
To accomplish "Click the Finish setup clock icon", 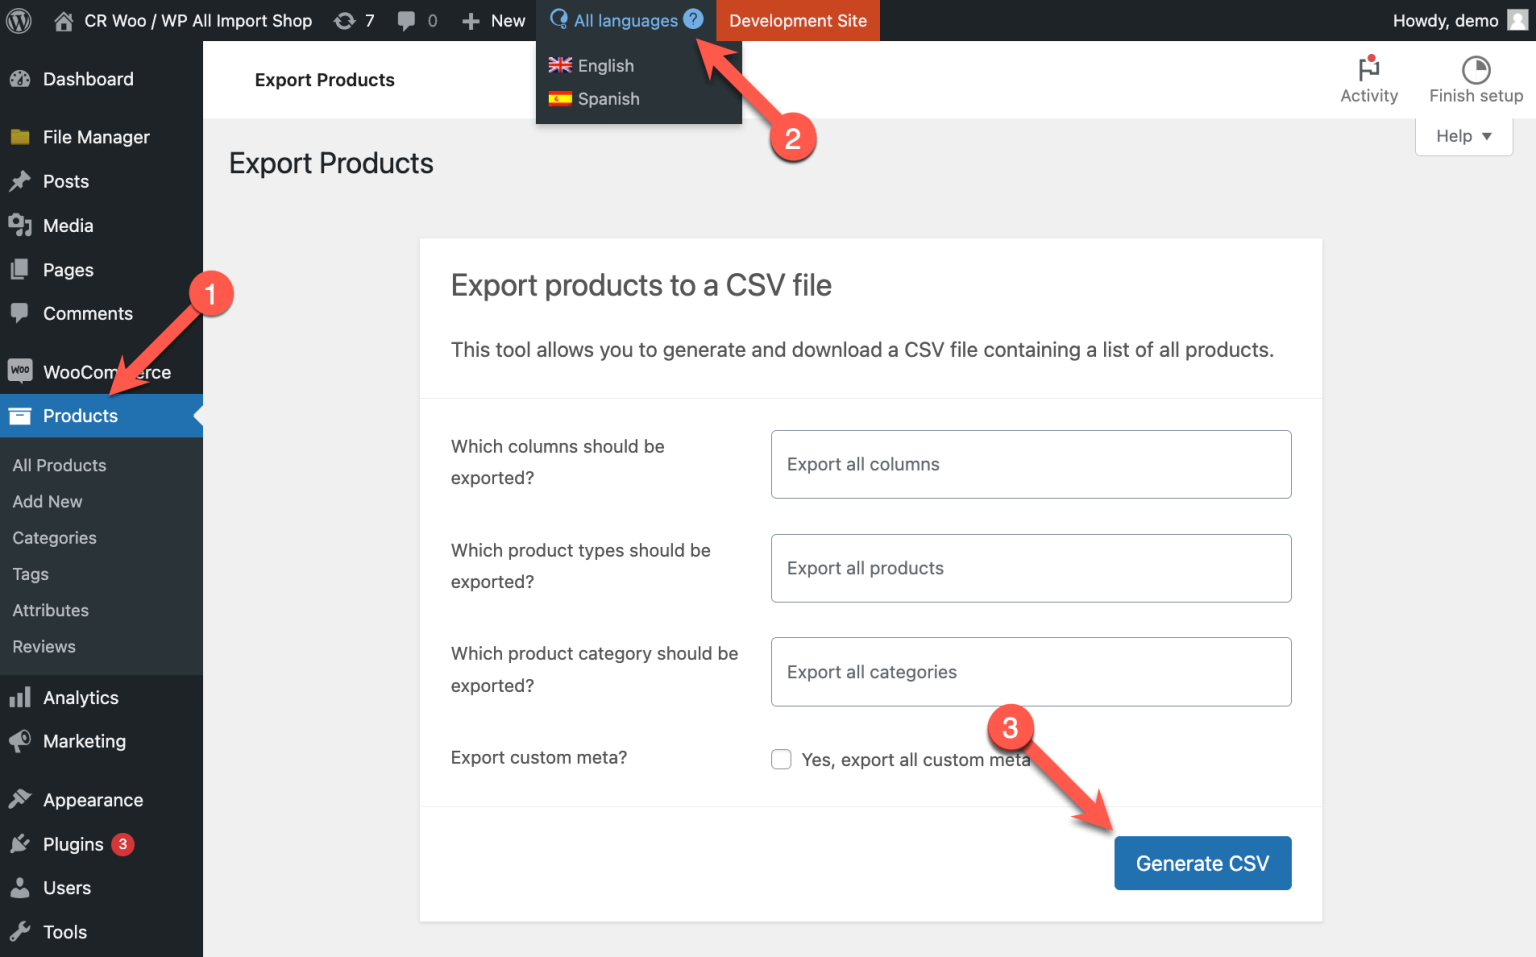I will point(1475,71).
